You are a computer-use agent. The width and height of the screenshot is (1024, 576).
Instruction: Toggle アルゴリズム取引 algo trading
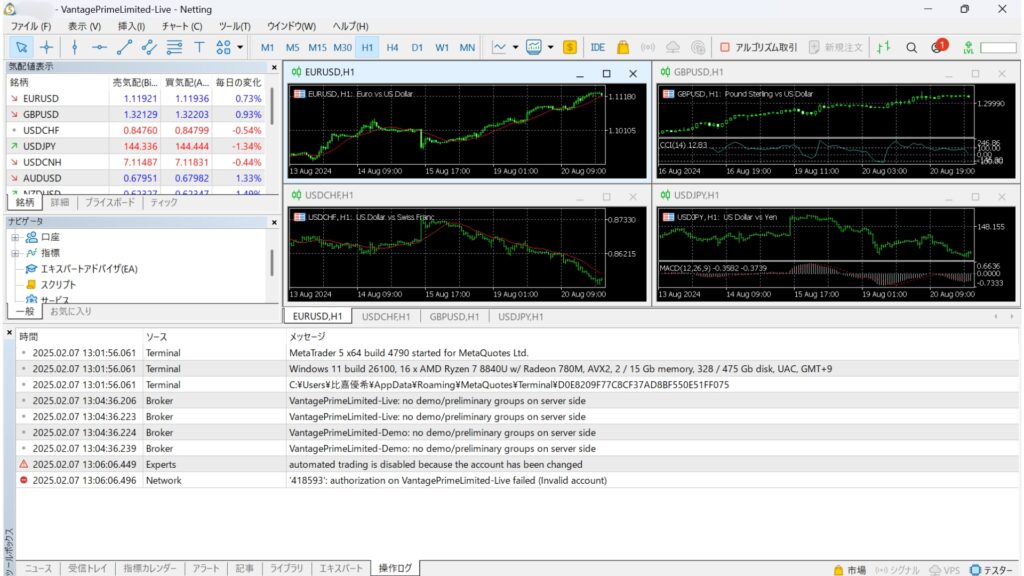click(759, 47)
